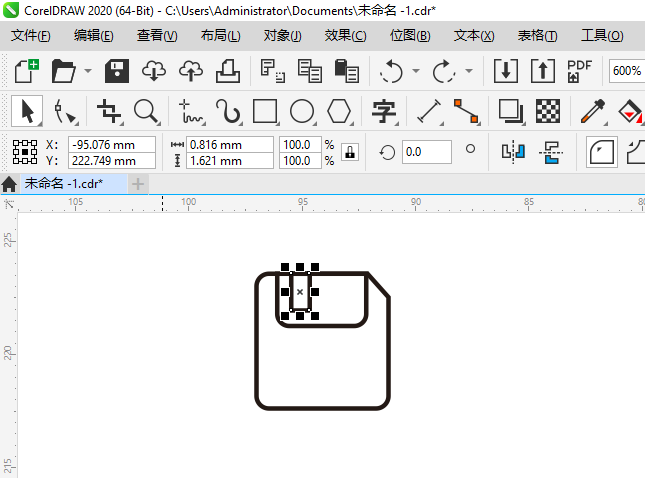This screenshot has width=645, height=478.
Task: Open the 表格(T) menu
Action: coord(537,36)
